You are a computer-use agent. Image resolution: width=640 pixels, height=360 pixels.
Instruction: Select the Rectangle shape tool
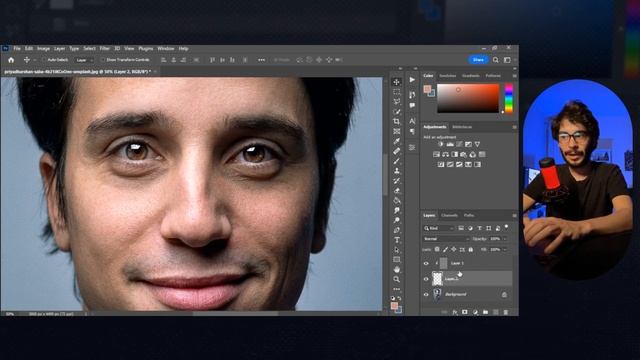396,260
